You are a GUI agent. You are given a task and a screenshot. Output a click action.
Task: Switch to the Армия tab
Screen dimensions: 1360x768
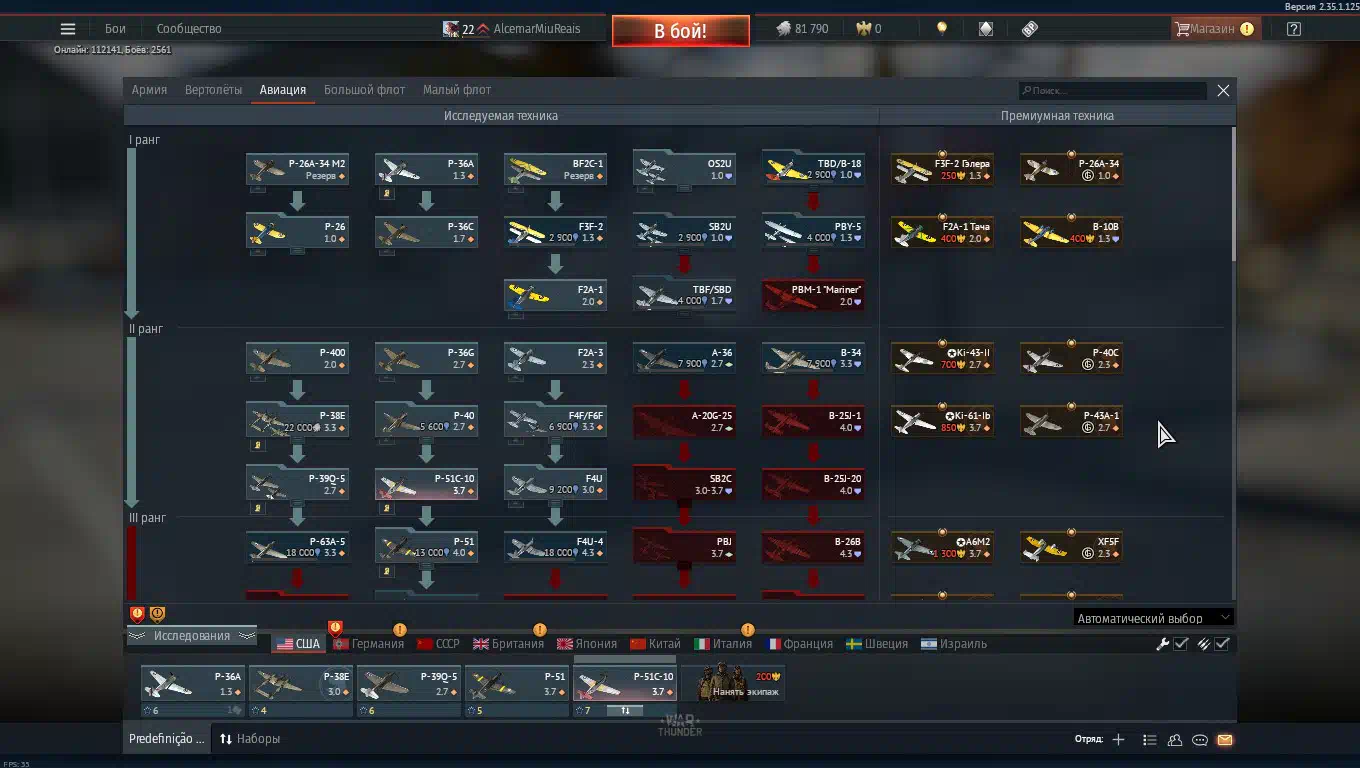coord(149,90)
